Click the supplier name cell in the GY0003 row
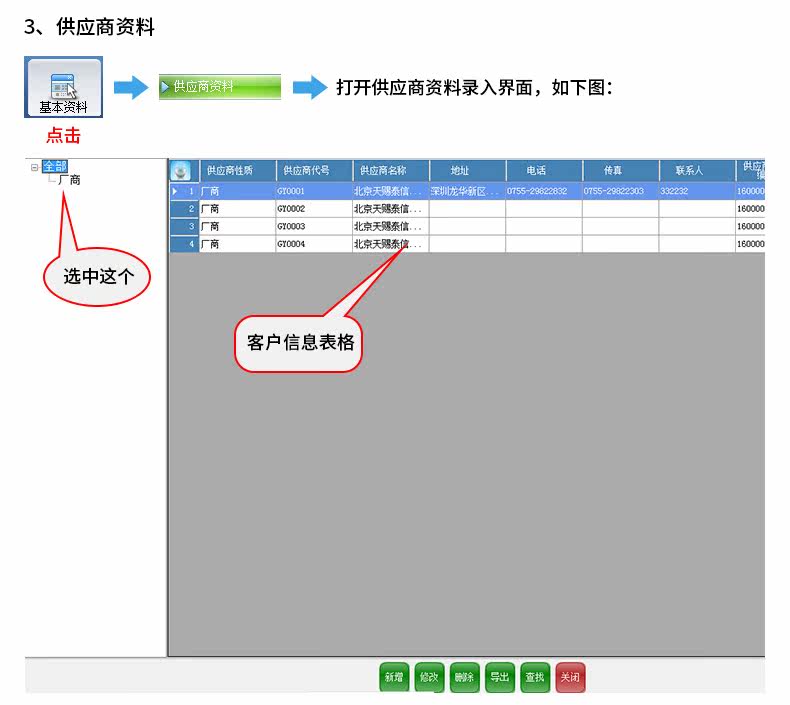Viewport: 790px width, 705px height. pyautogui.click(x=390, y=226)
